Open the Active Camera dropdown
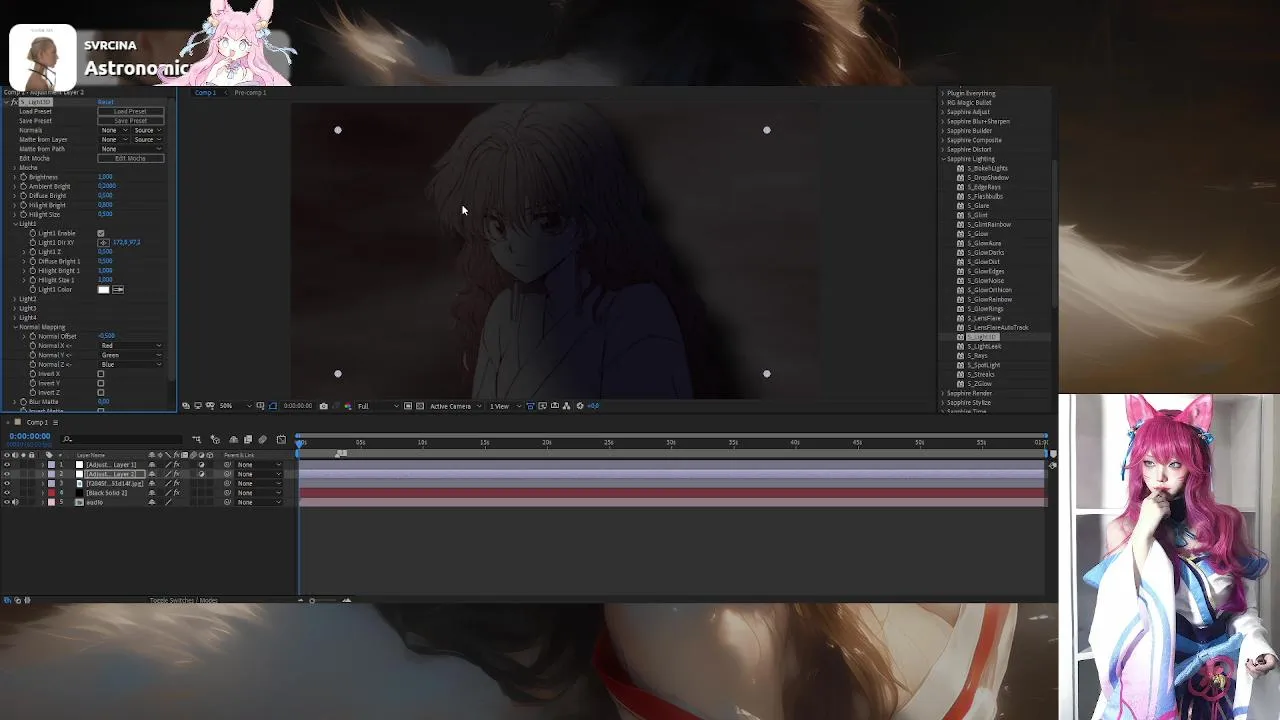The image size is (1280, 720). point(455,406)
